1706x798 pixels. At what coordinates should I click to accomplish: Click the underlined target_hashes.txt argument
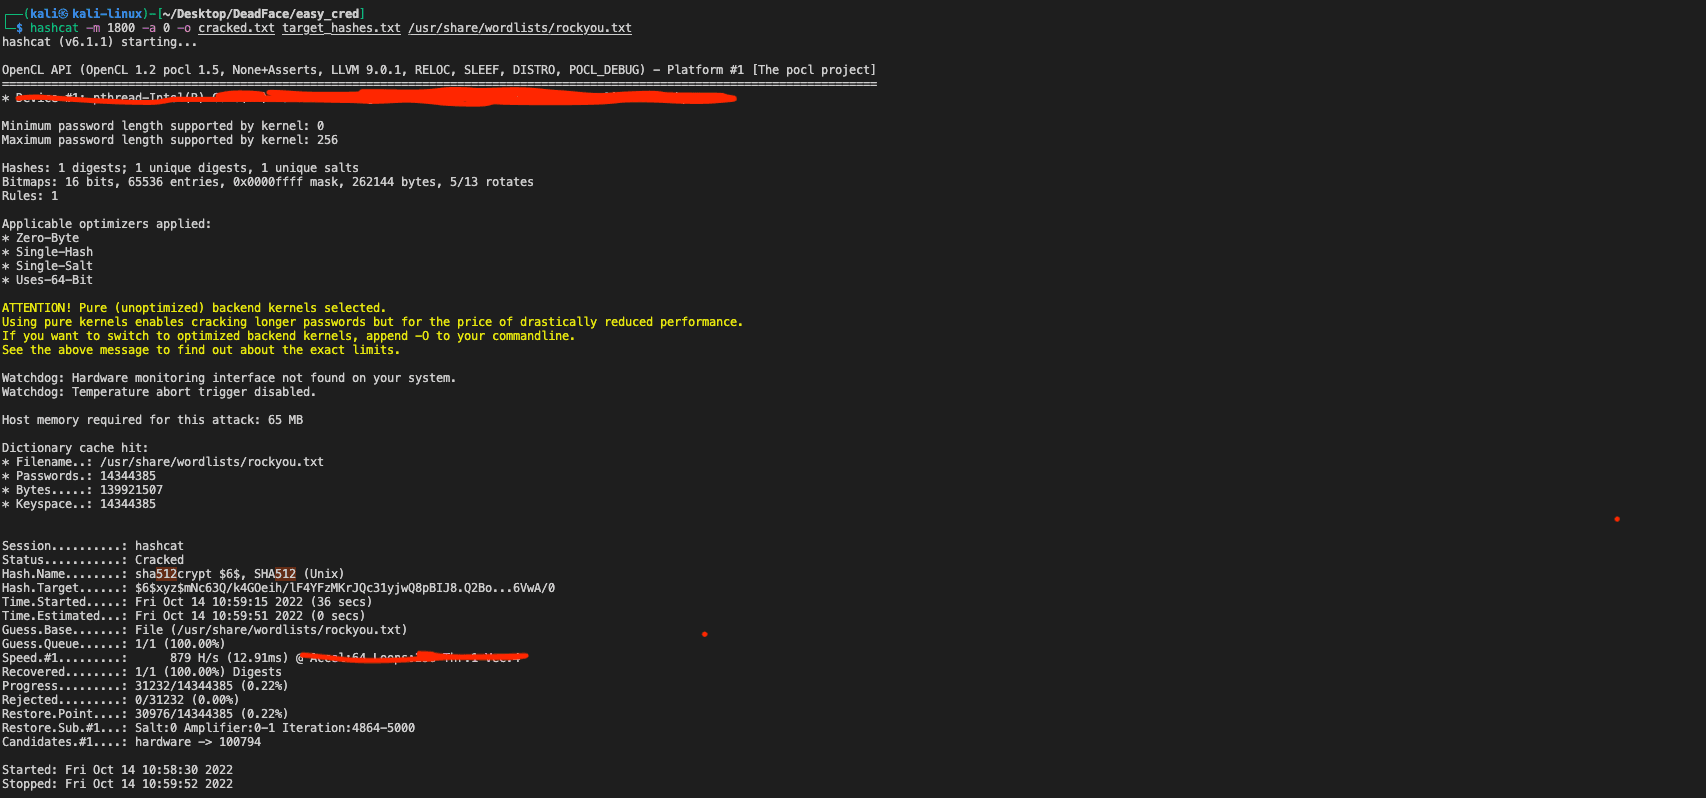tap(341, 28)
